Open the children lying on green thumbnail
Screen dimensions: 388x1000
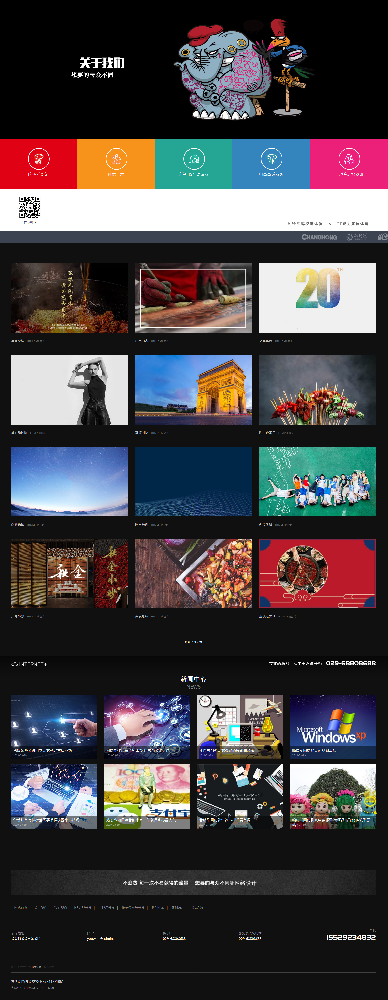317,482
